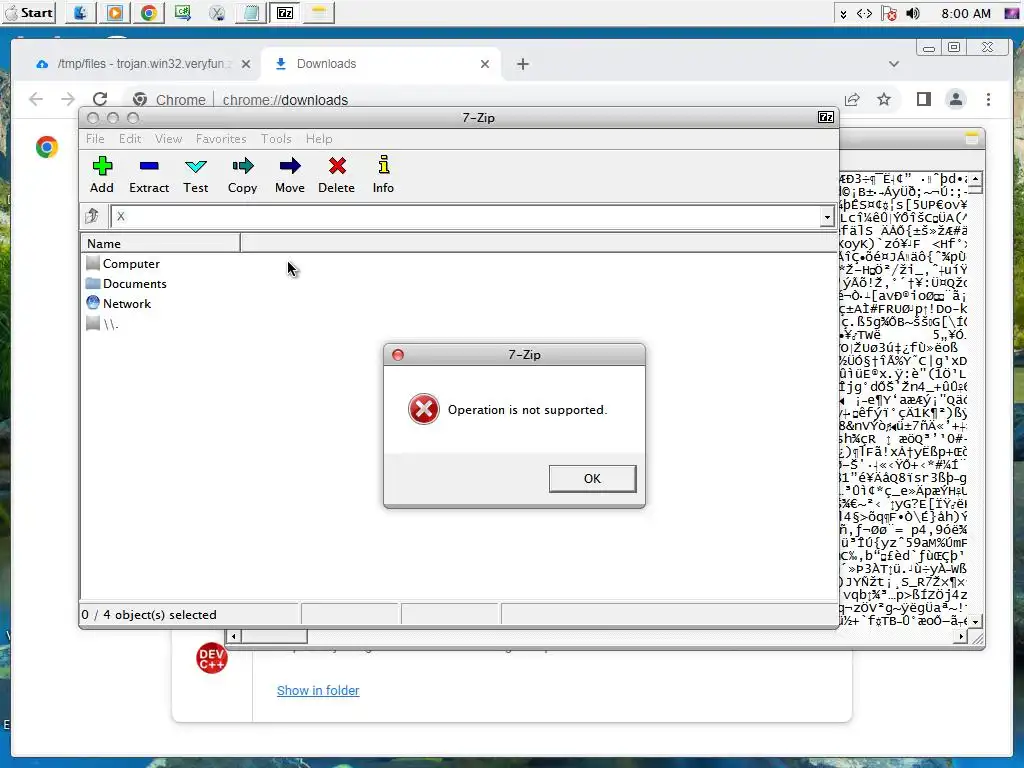This screenshot has height=768, width=1024.
Task: Select the Computer entry in the file list
Action: point(123,264)
